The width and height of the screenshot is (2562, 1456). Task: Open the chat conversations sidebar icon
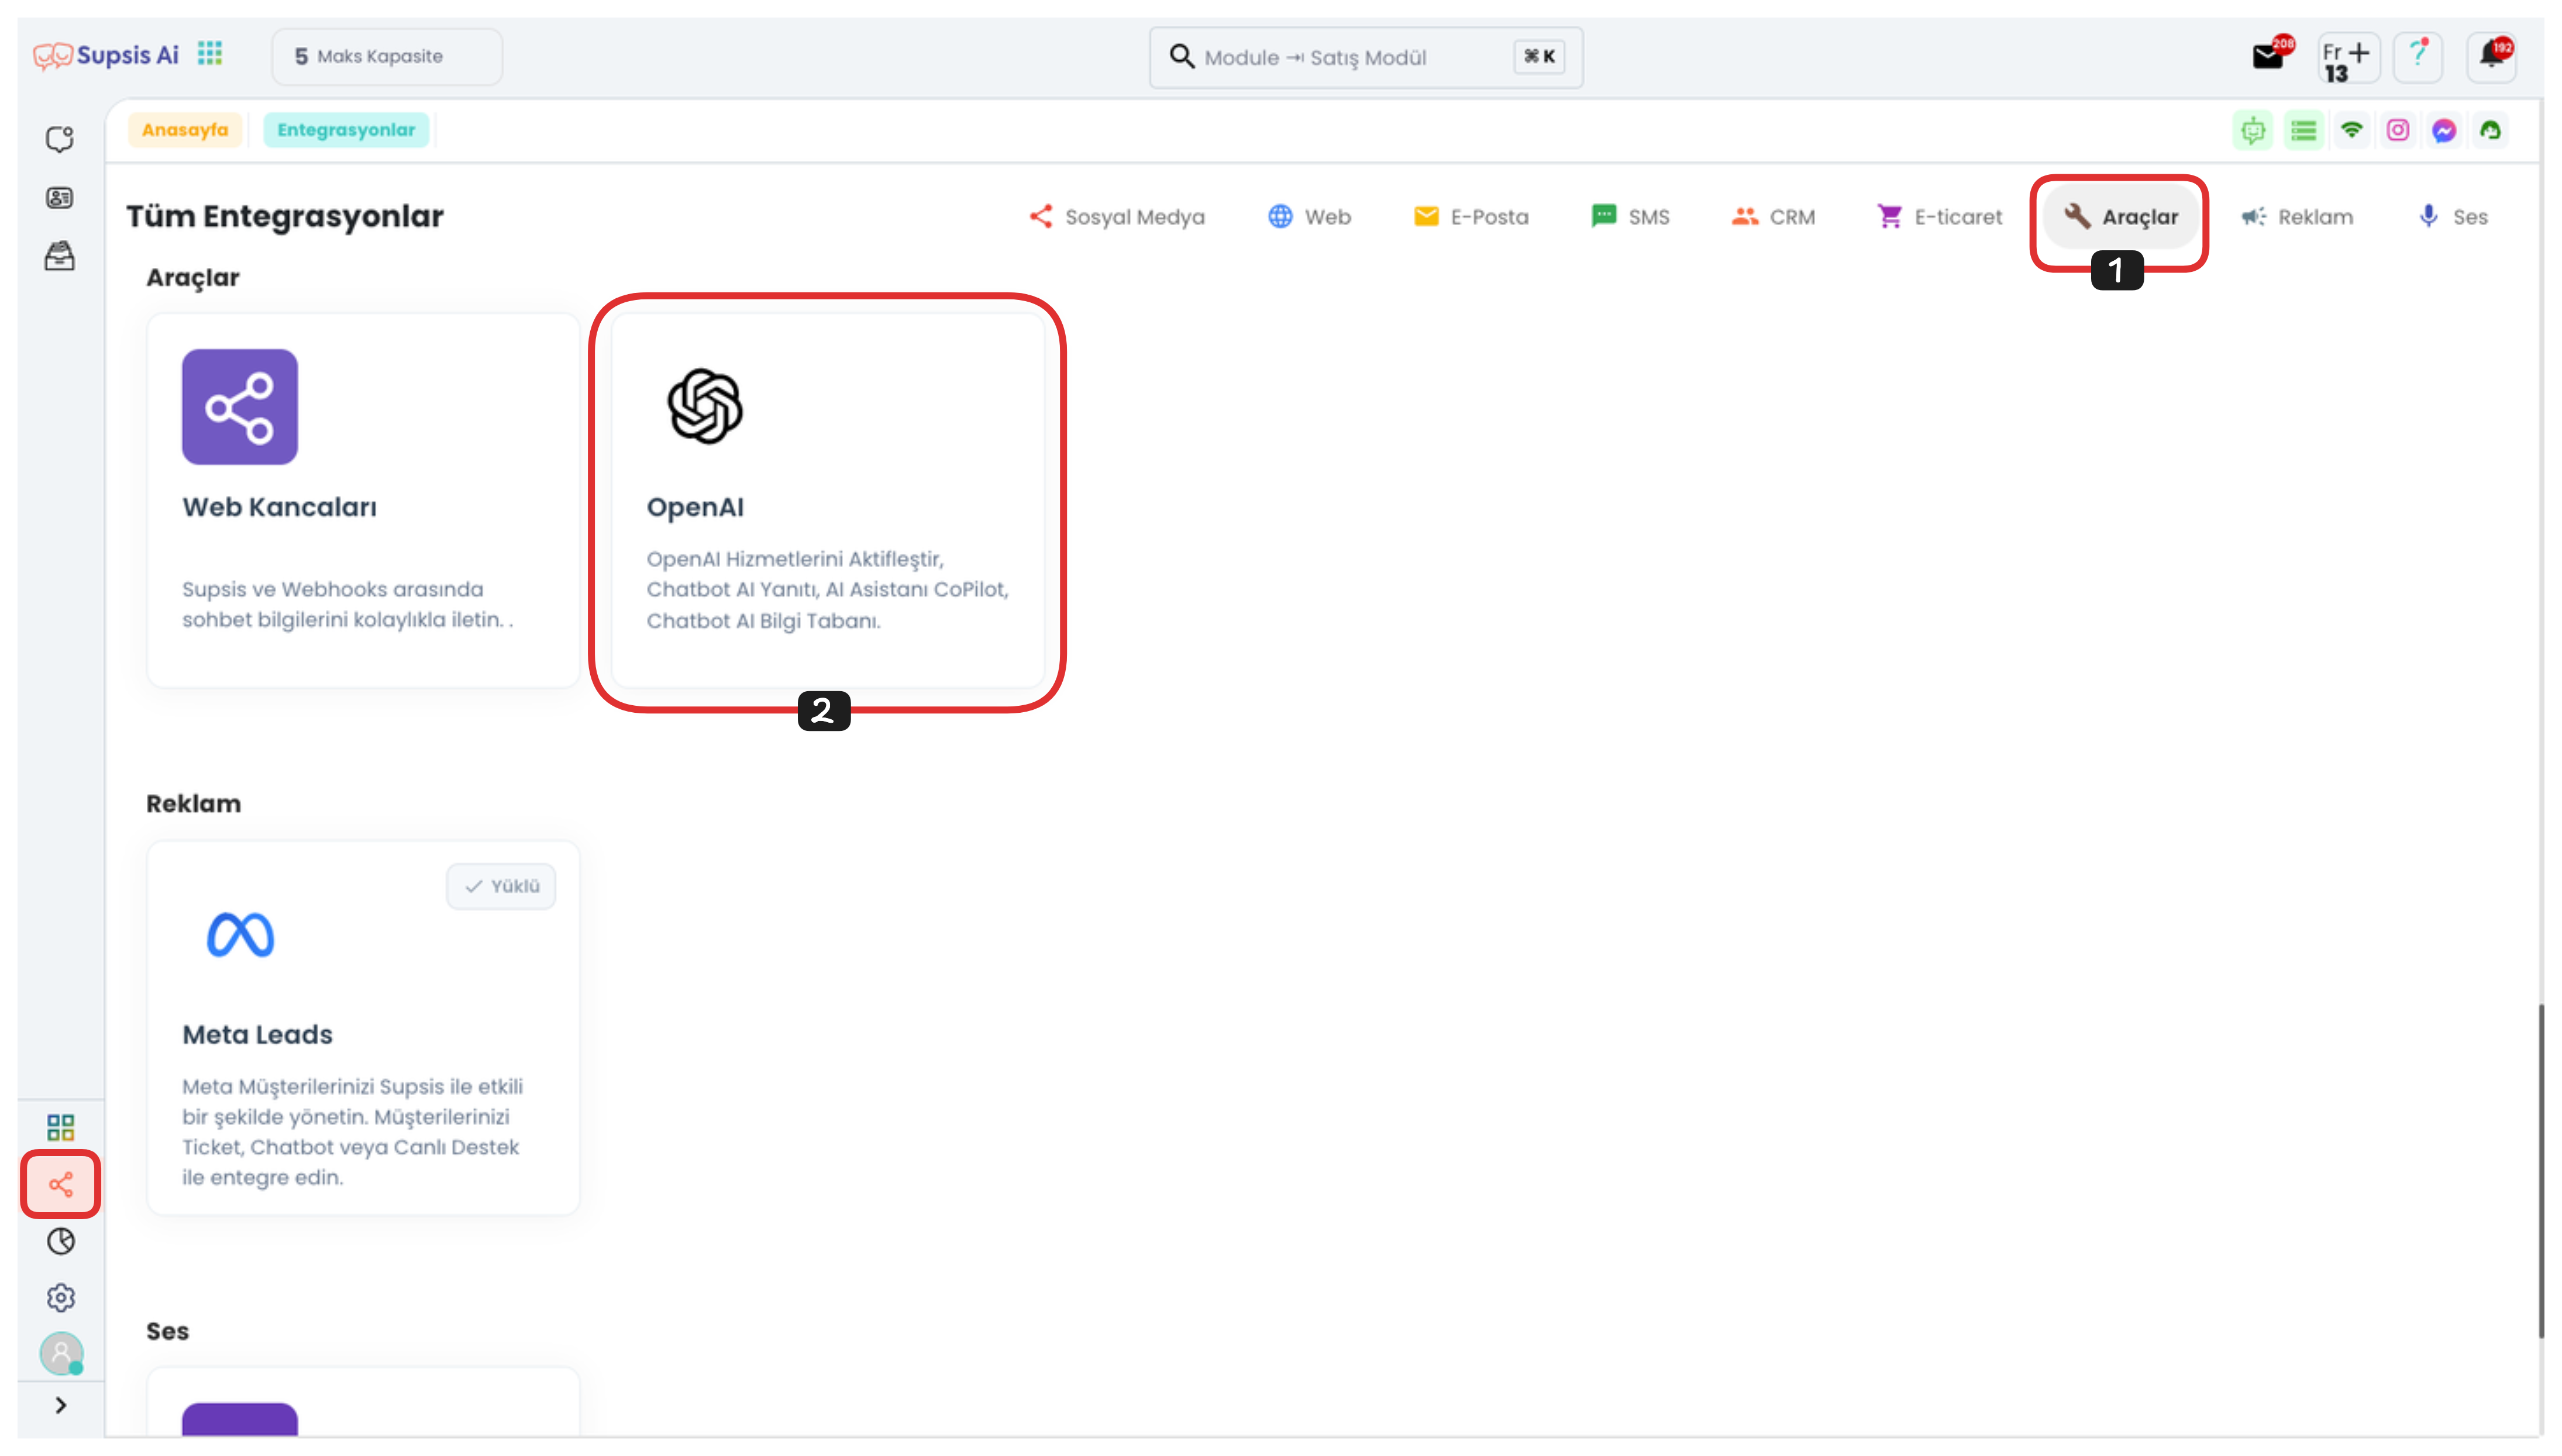pos(60,139)
